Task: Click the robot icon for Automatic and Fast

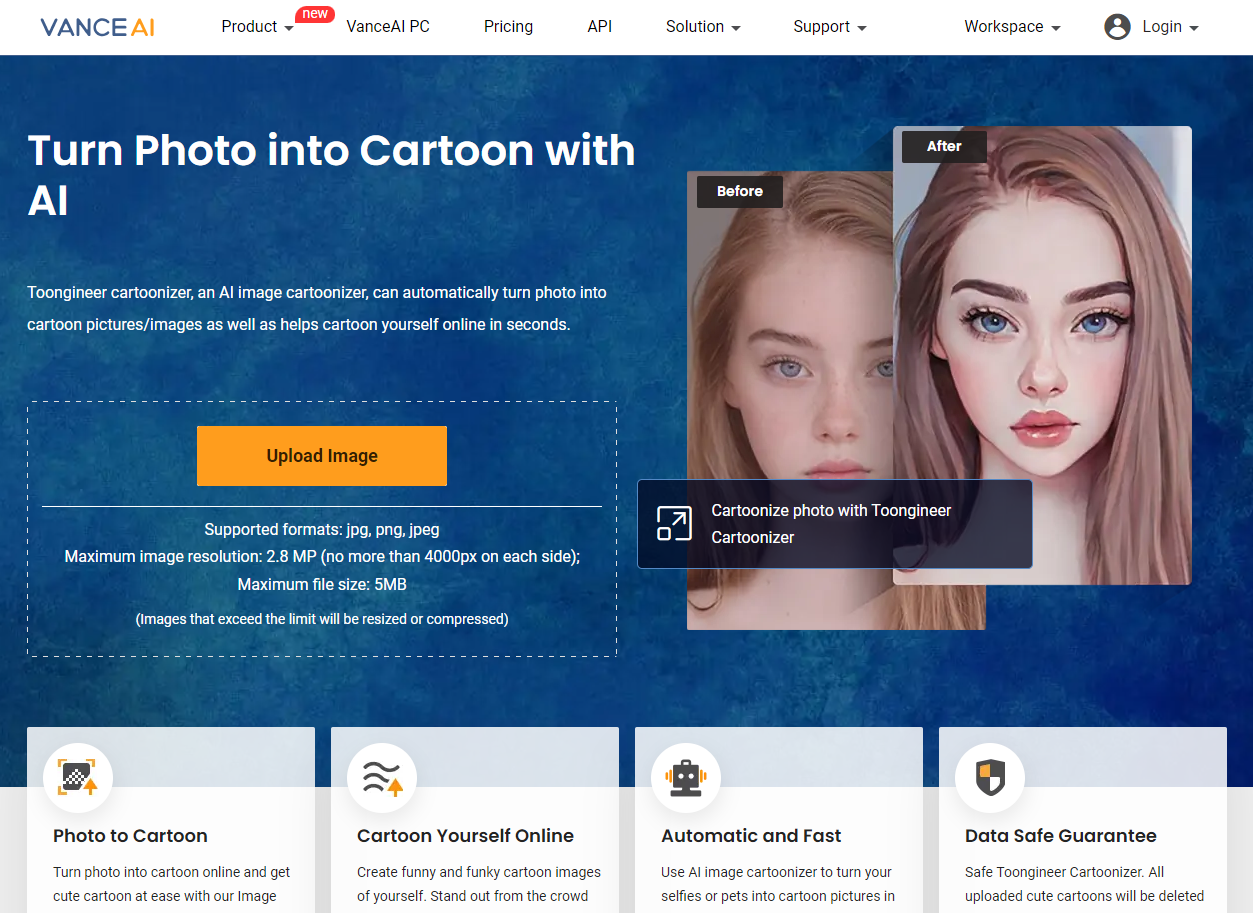Action: [686, 777]
